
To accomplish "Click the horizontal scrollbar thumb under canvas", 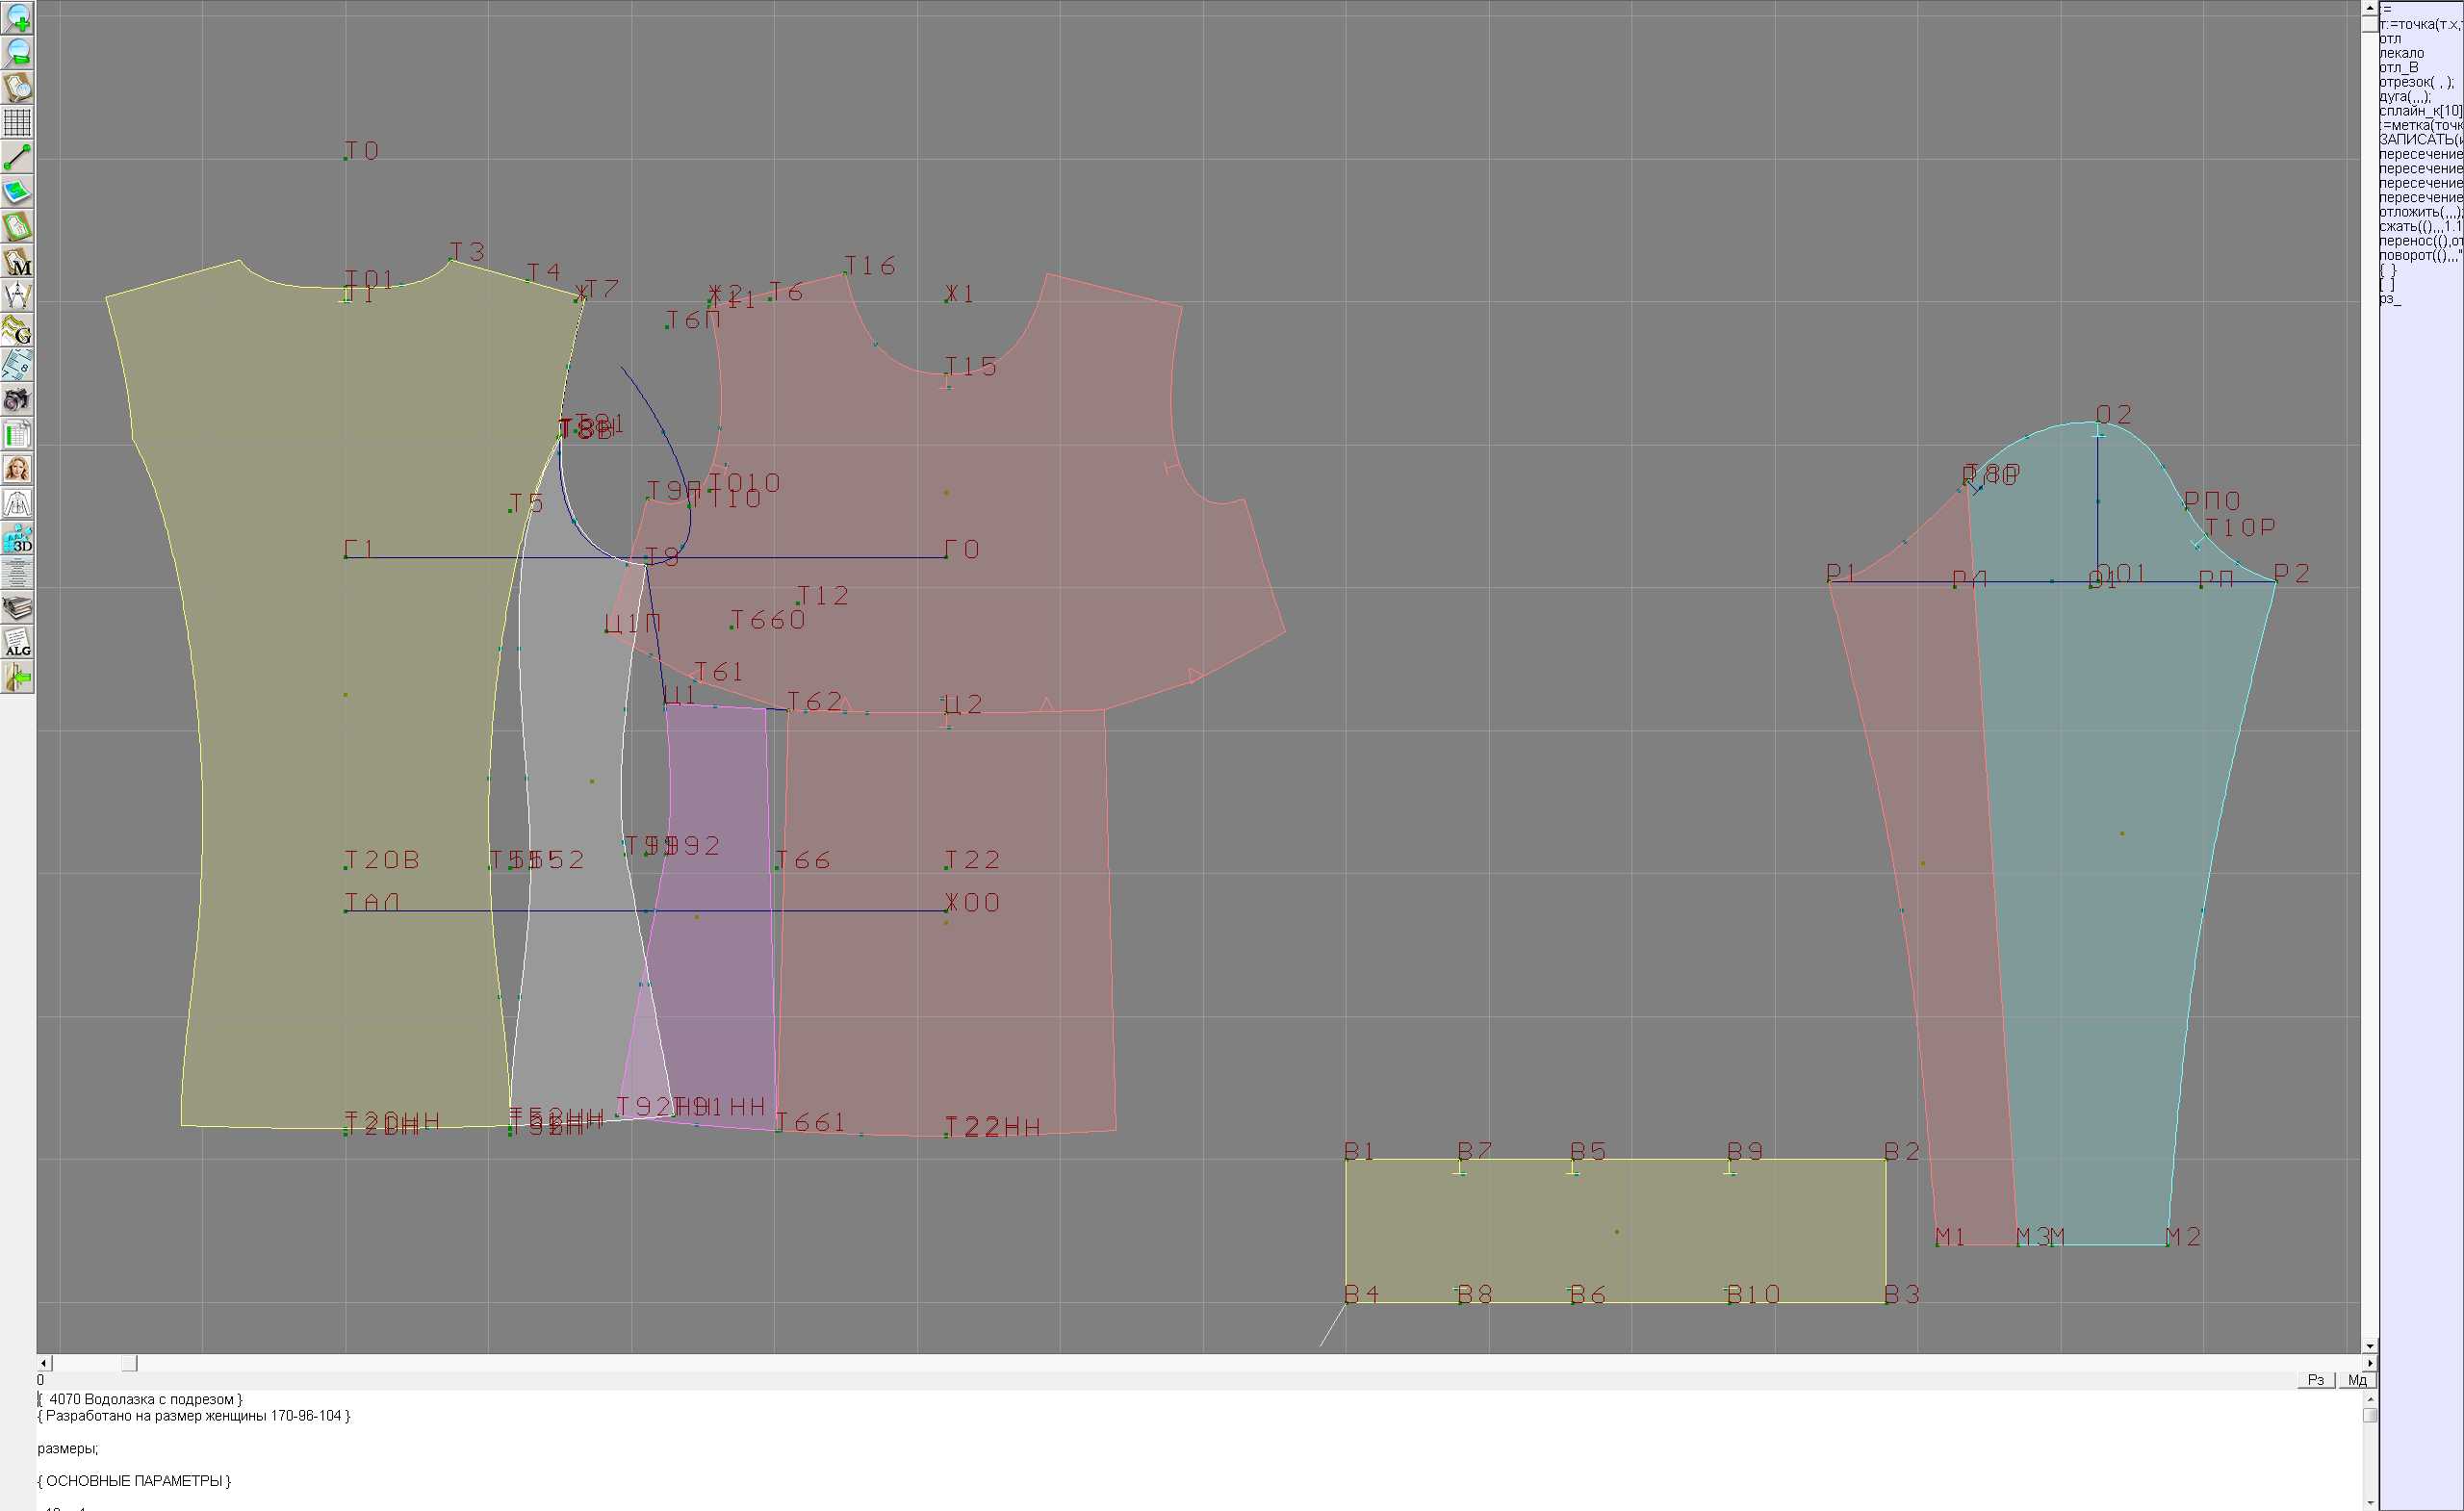I will (129, 1363).
